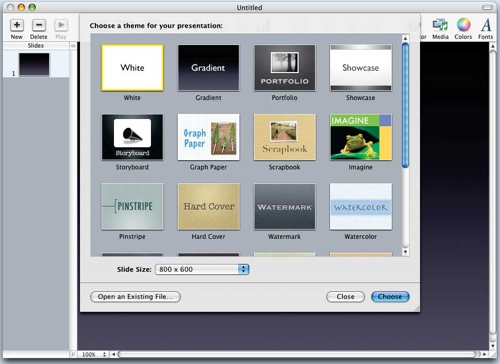
Task: Click the yellow minimize window button
Action: tap(21, 7)
